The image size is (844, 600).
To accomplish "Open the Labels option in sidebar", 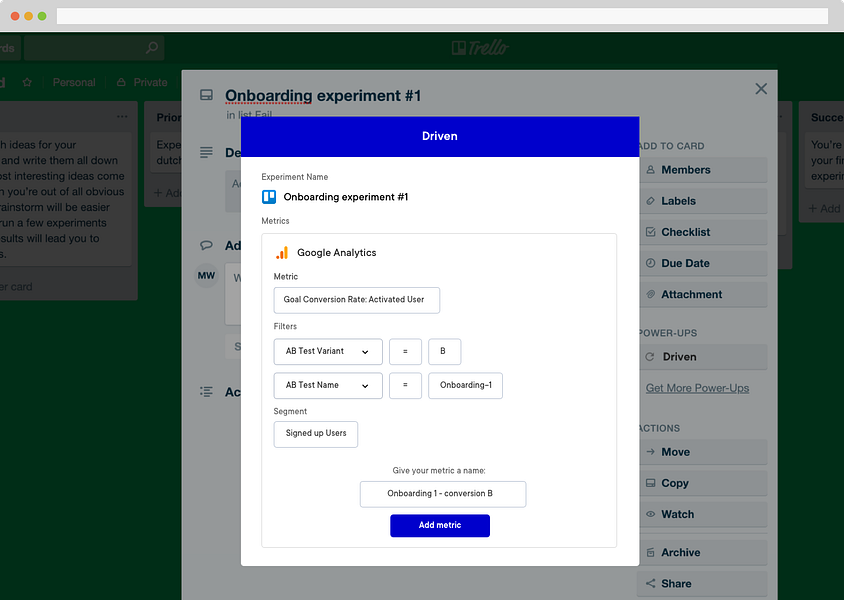I will (x=702, y=201).
